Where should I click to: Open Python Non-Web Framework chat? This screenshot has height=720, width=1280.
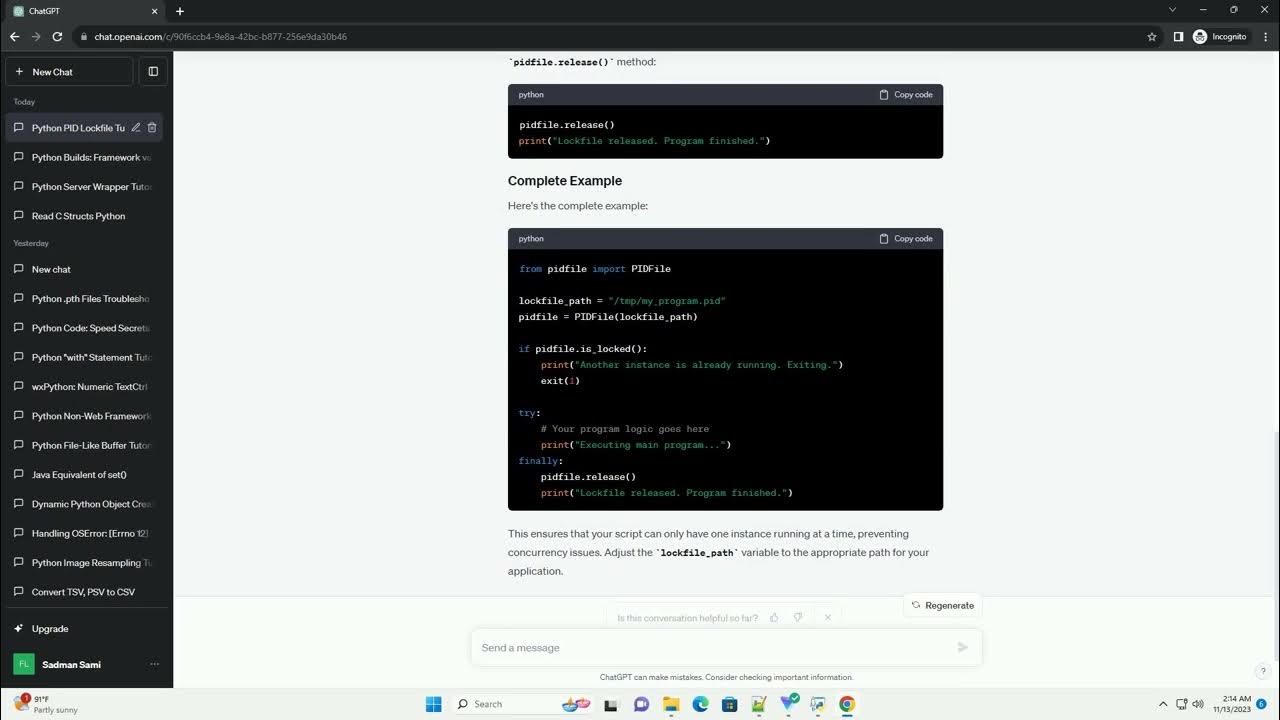pos(84,416)
